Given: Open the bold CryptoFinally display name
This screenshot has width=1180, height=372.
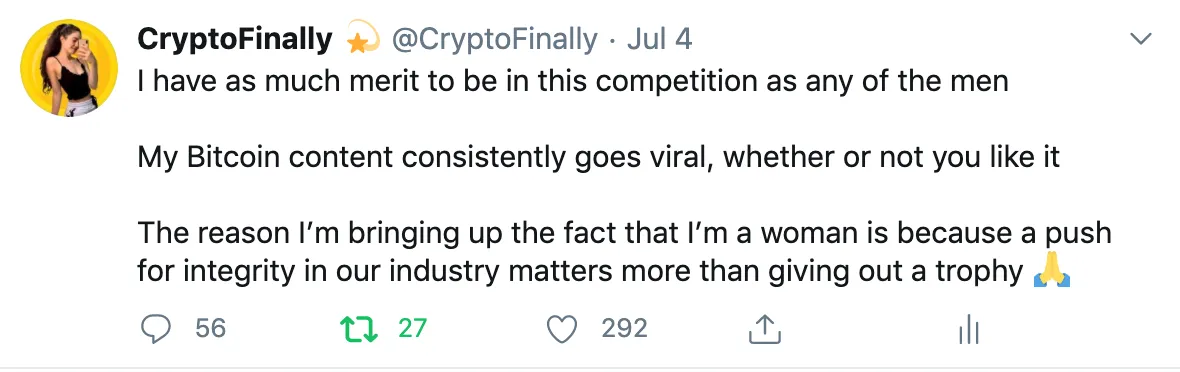Looking at the screenshot, I should tap(235, 39).
